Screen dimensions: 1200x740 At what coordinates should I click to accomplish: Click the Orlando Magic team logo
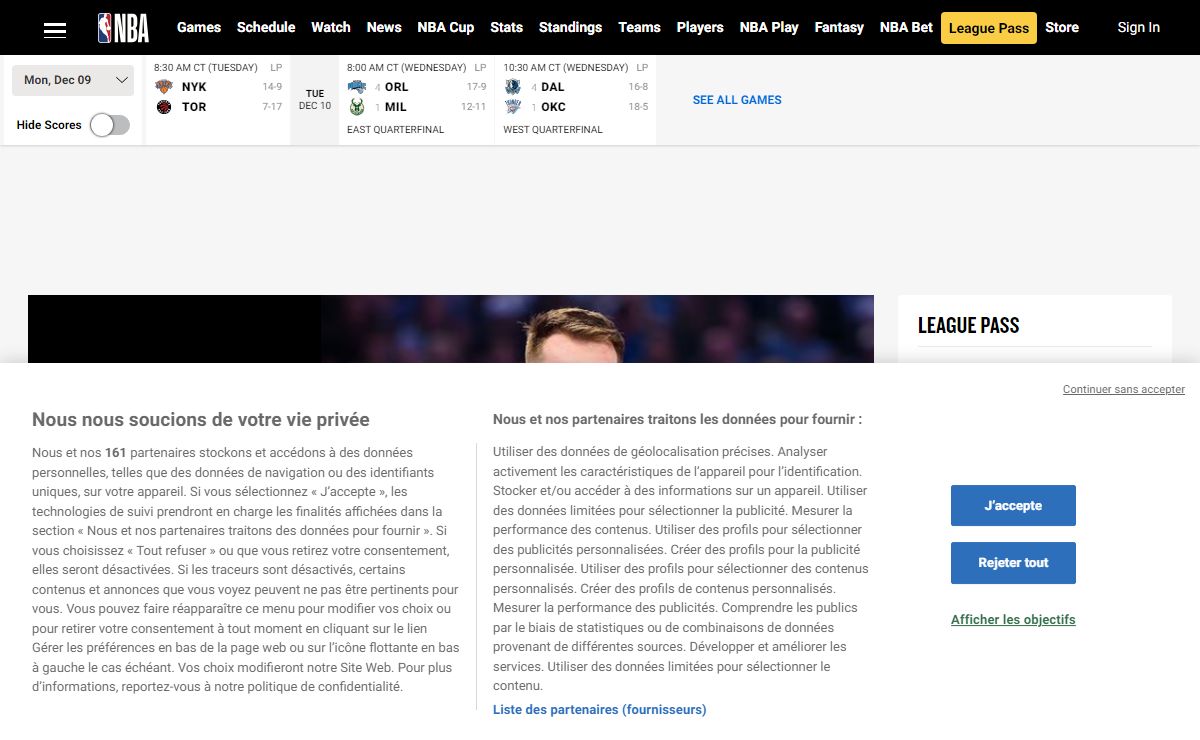(x=357, y=87)
